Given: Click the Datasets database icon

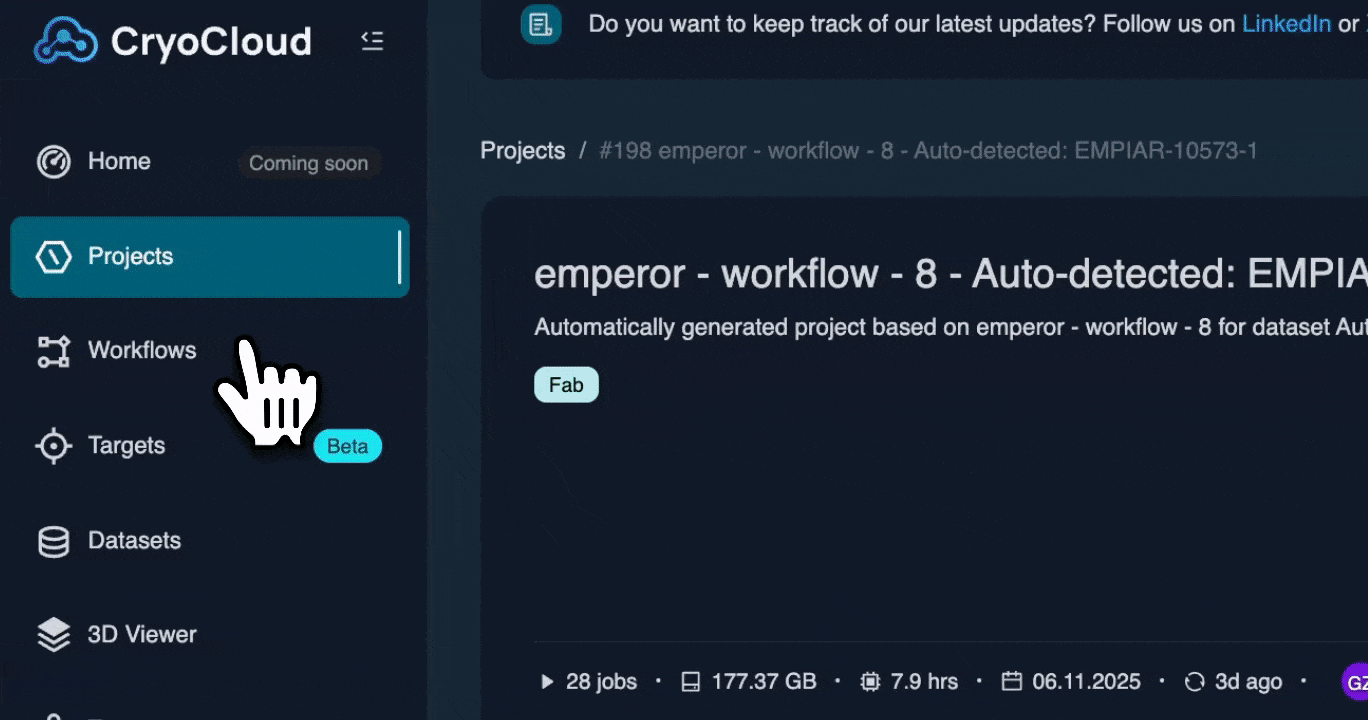Looking at the screenshot, I should [53, 540].
